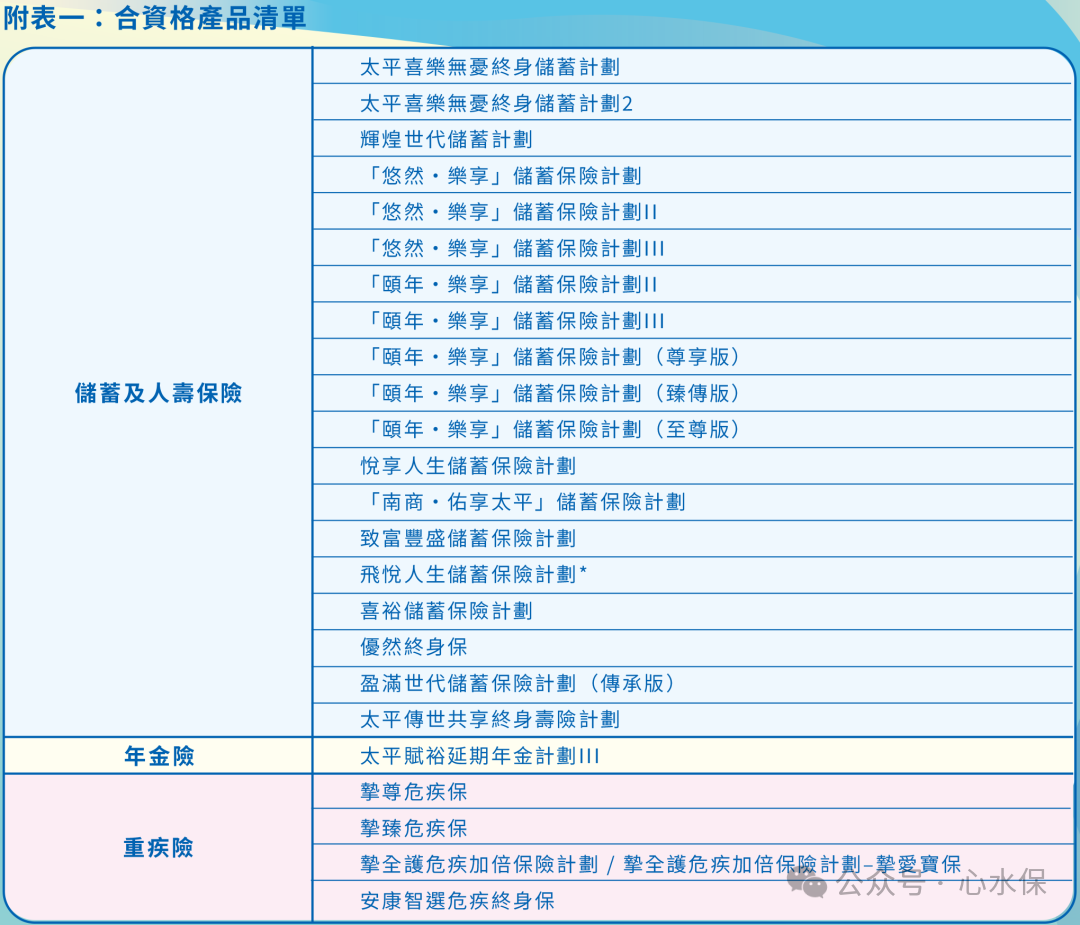Select the category cell 年金險
Image resolution: width=1080 pixels, height=925 pixels.
158,756
